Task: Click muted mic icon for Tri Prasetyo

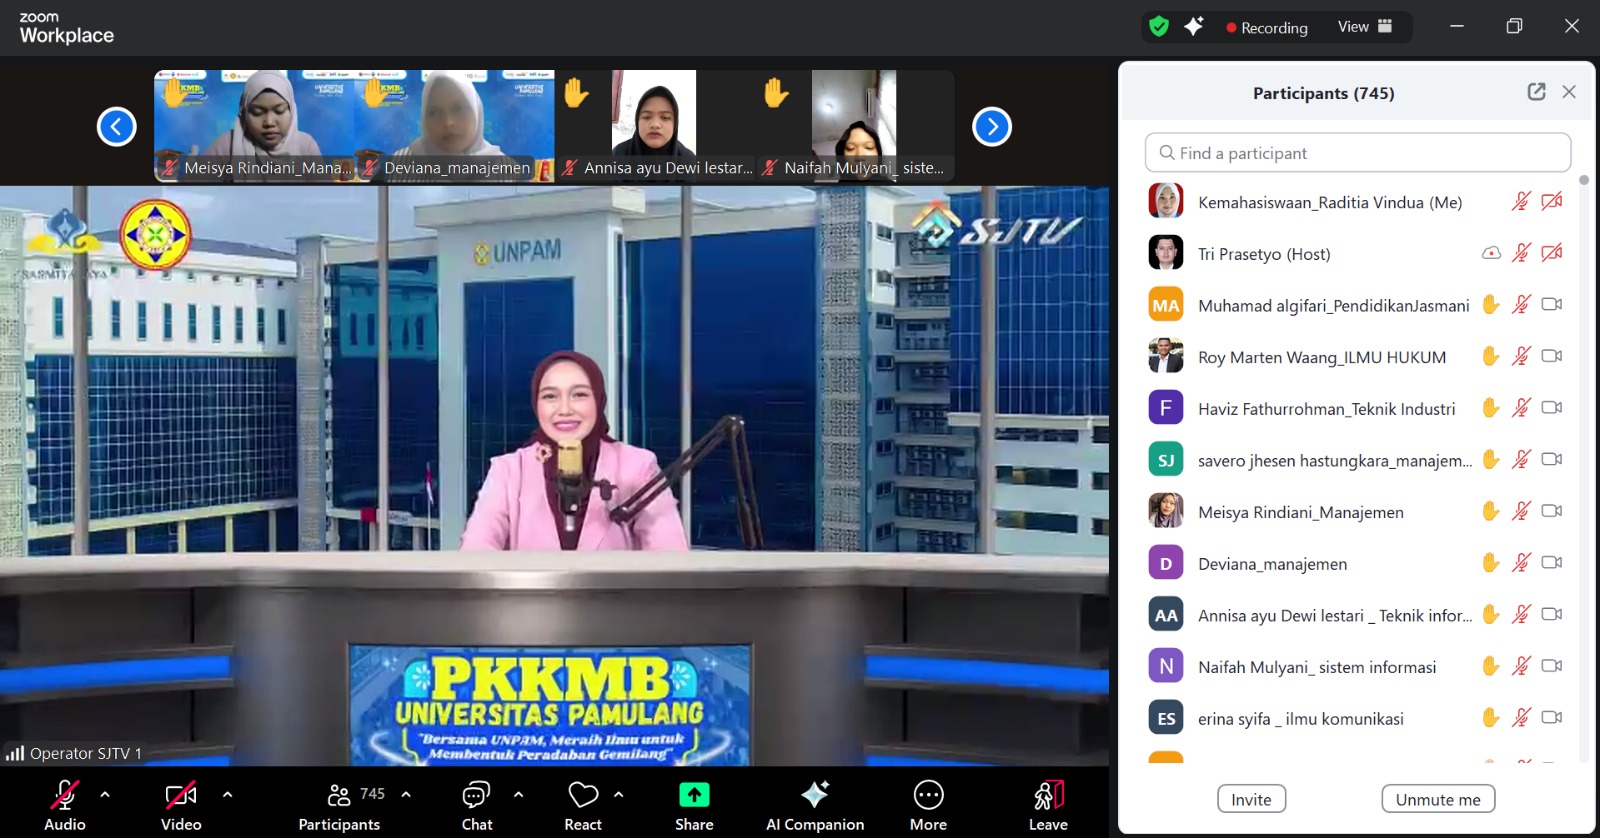Action: (x=1521, y=253)
